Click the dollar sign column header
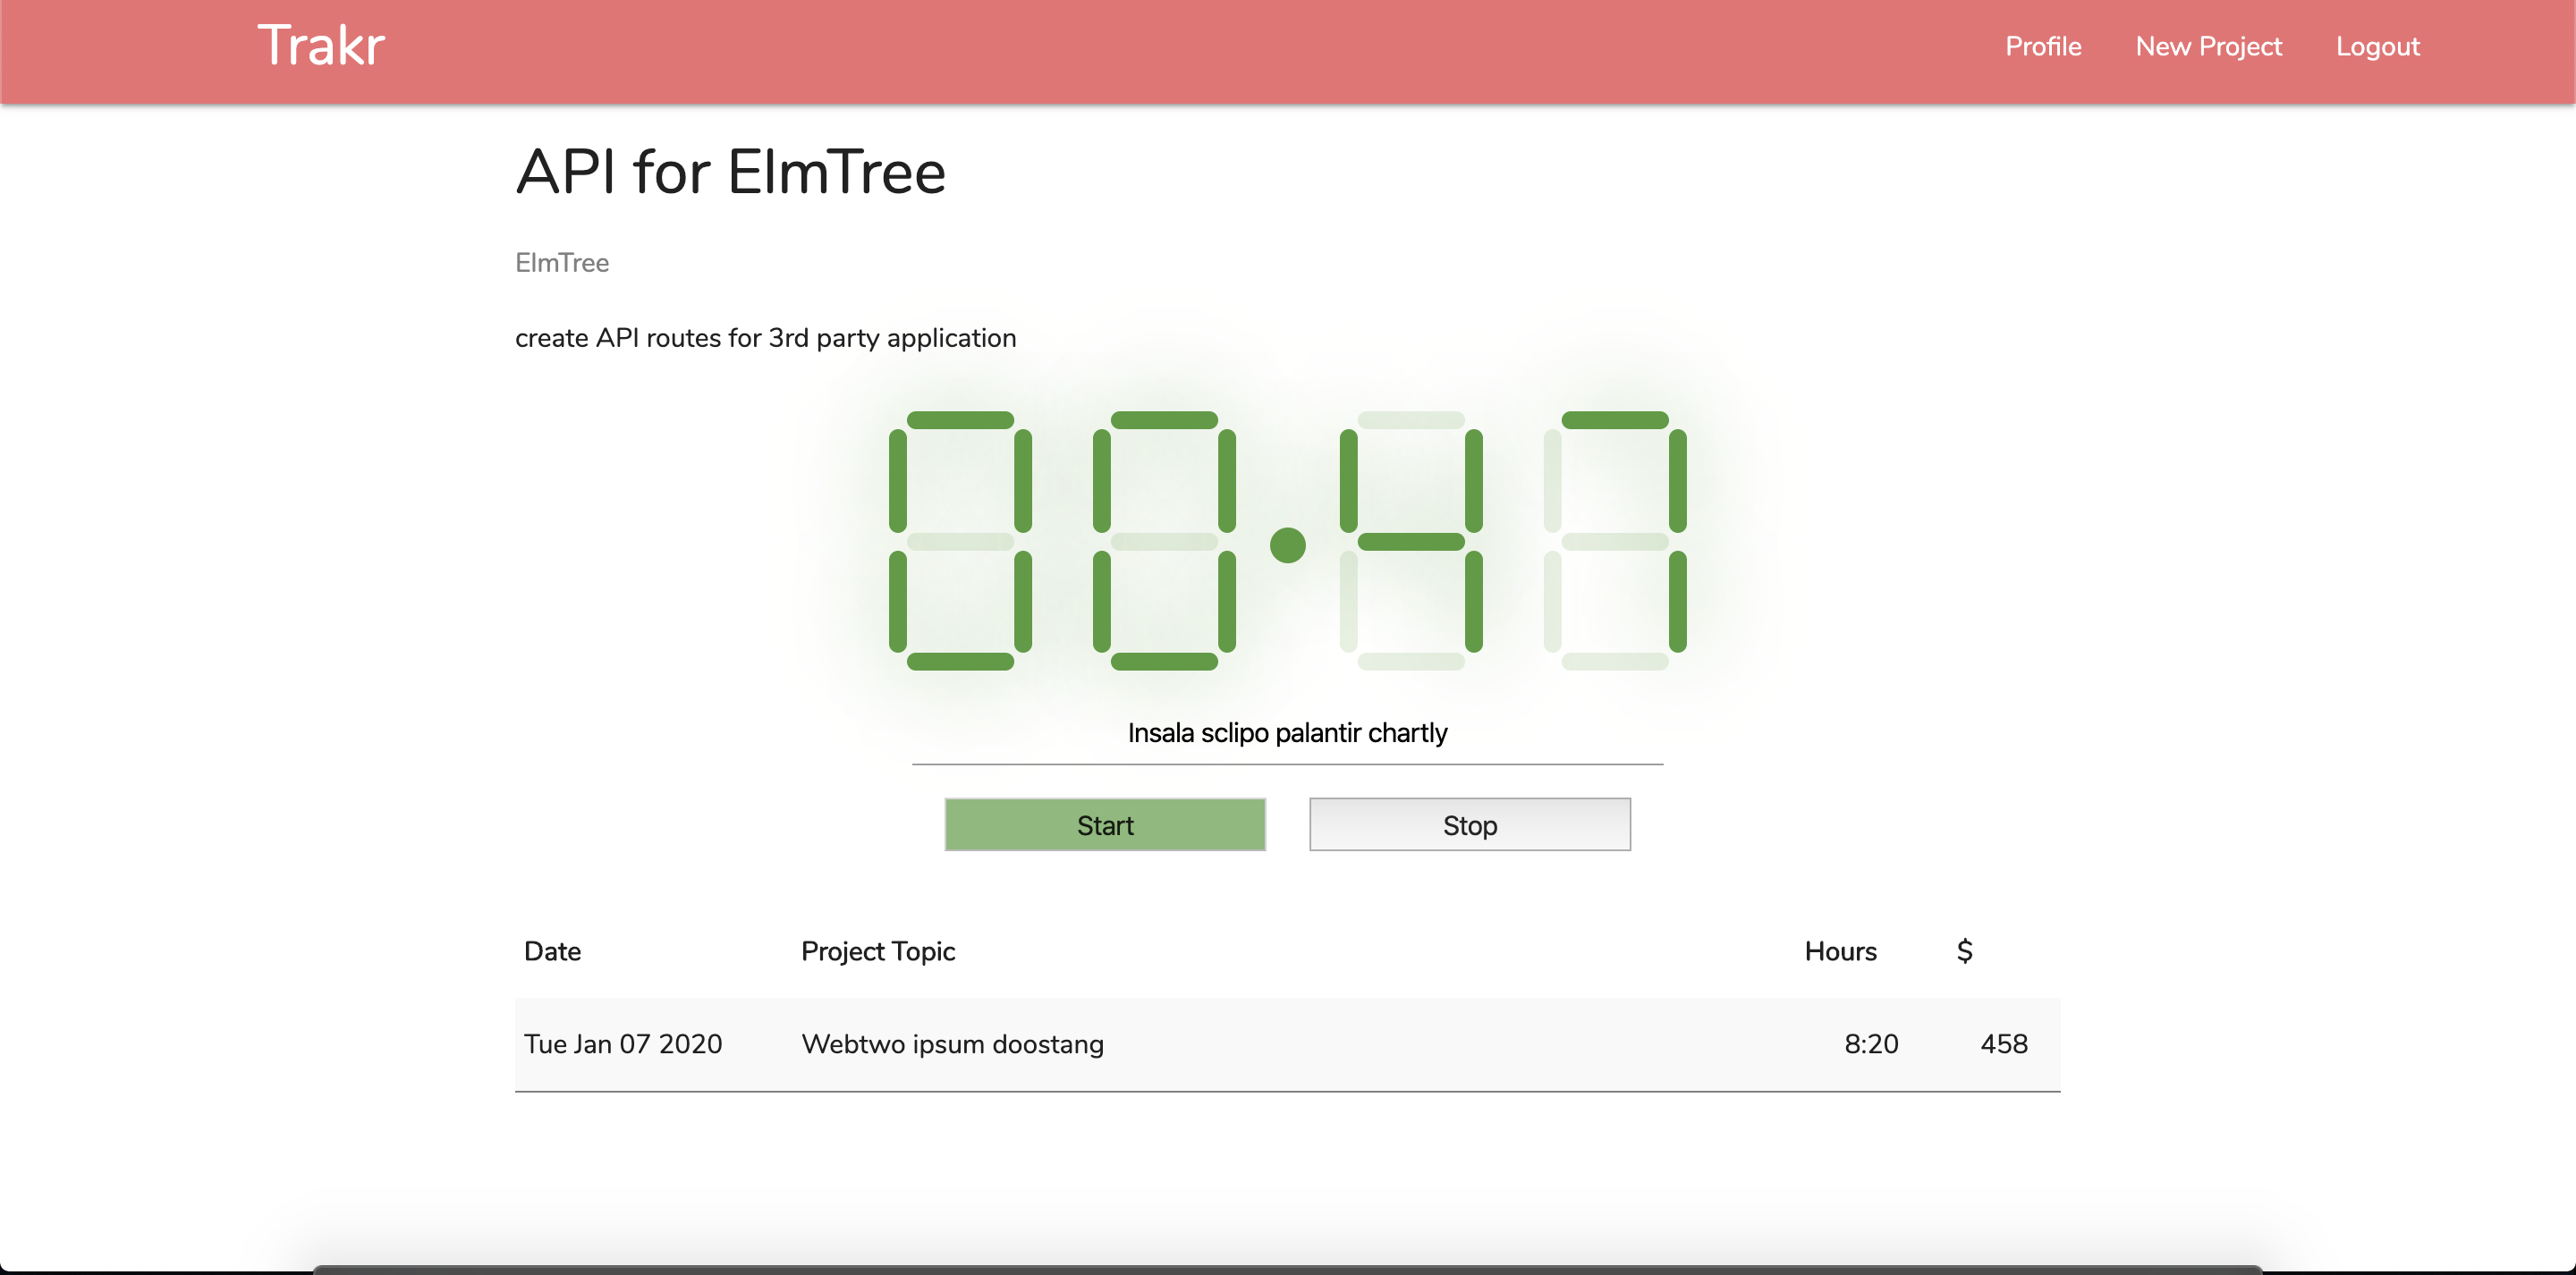 [x=1964, y=951]
